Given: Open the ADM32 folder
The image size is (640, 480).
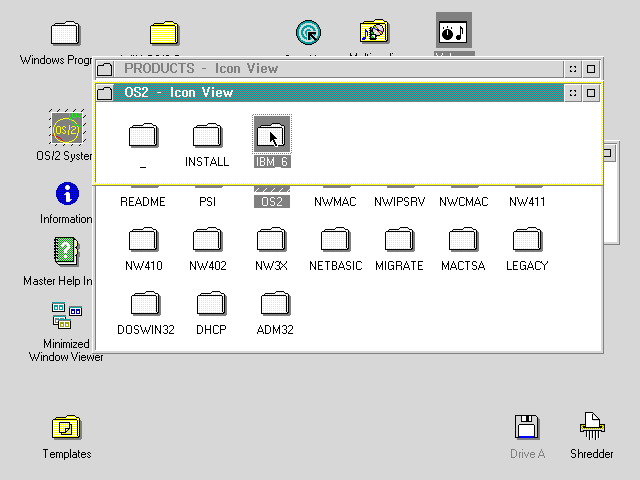Looking at the screenshot, I should coord(275,303).
